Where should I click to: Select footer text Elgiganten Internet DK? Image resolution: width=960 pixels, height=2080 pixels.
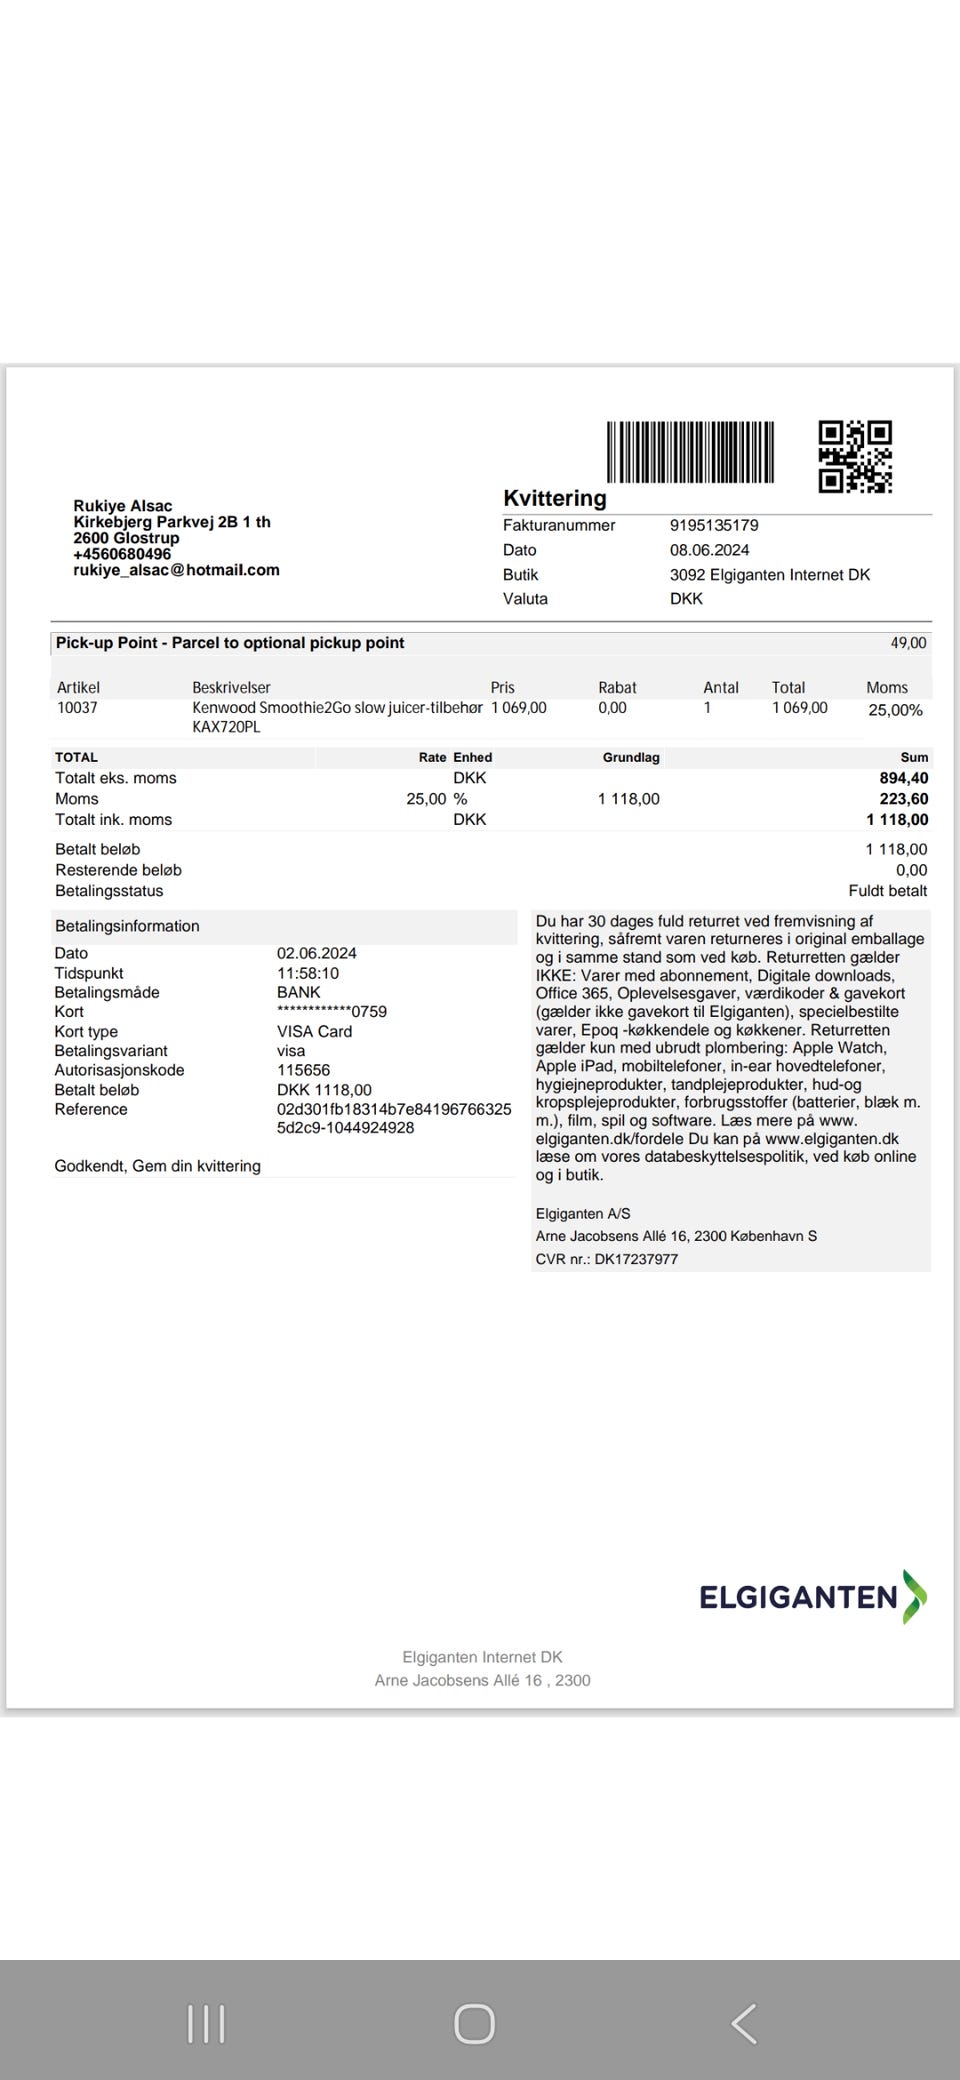483,1658
